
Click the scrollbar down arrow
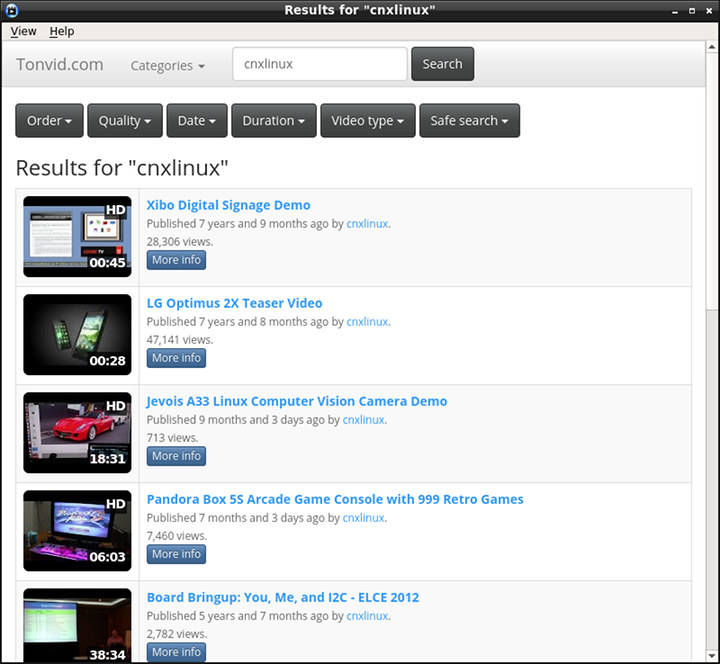(712, 656)
